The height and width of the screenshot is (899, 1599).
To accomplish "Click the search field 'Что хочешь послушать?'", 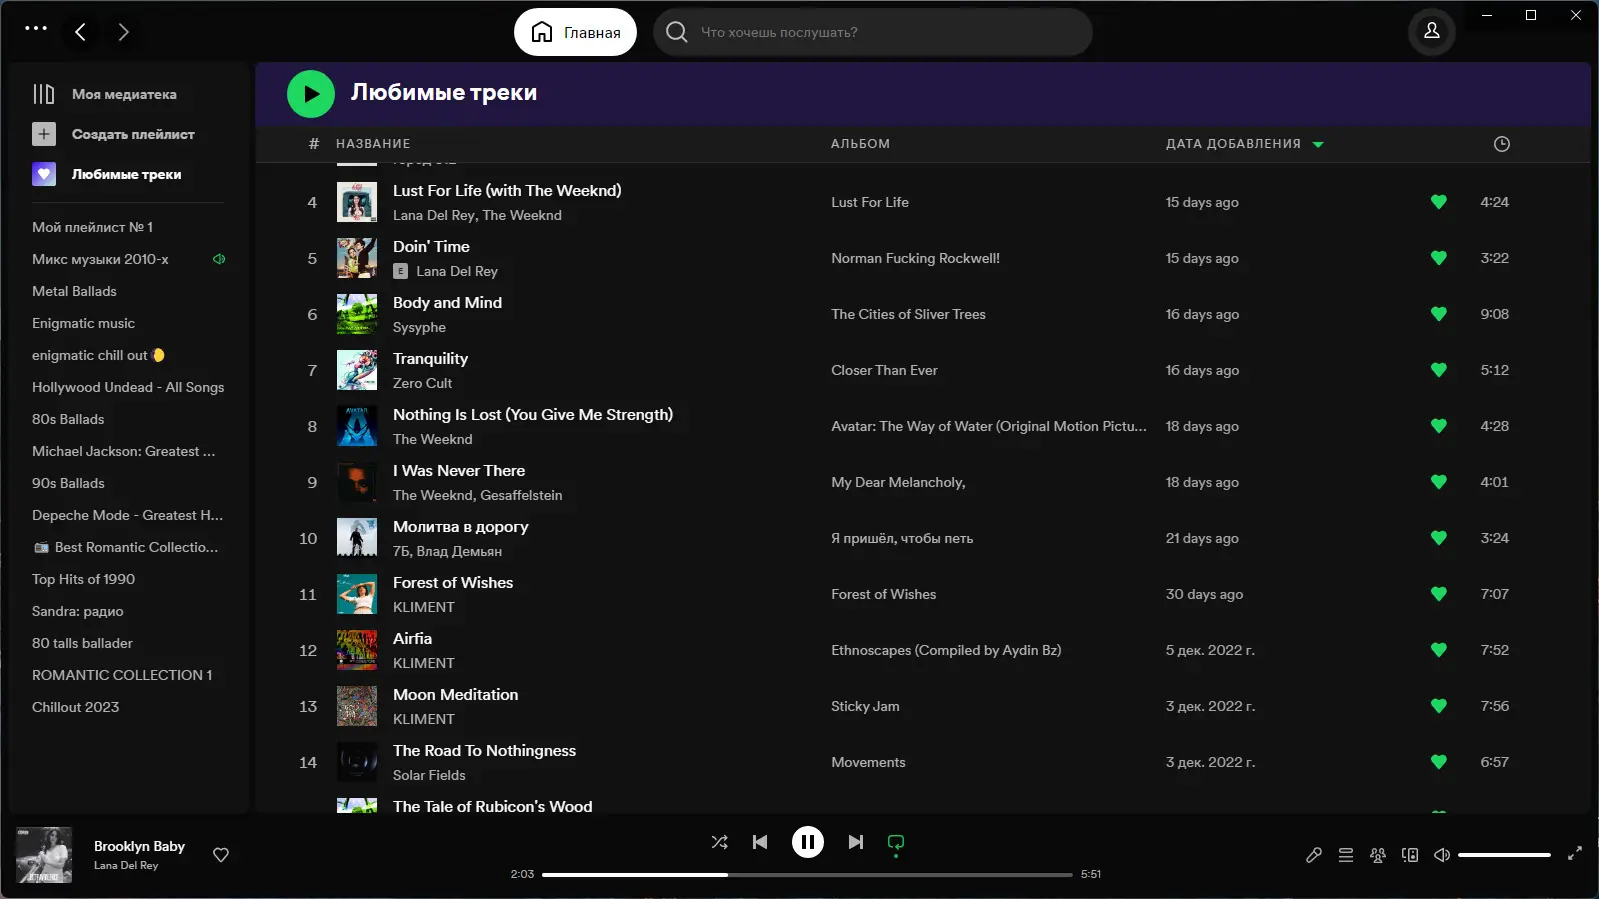I will (873, 32).
